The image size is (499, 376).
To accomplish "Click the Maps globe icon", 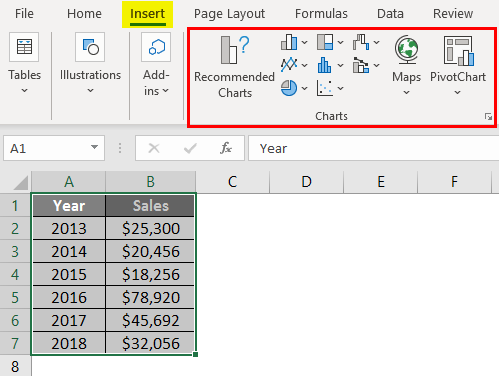I will pos(406,50).
